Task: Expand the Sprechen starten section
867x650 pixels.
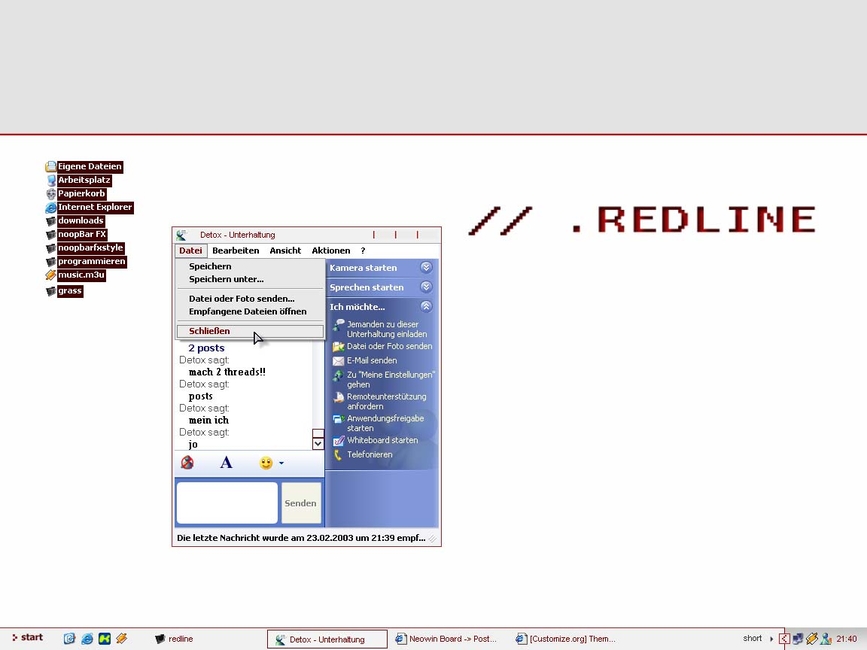Action: click(426, 287)
